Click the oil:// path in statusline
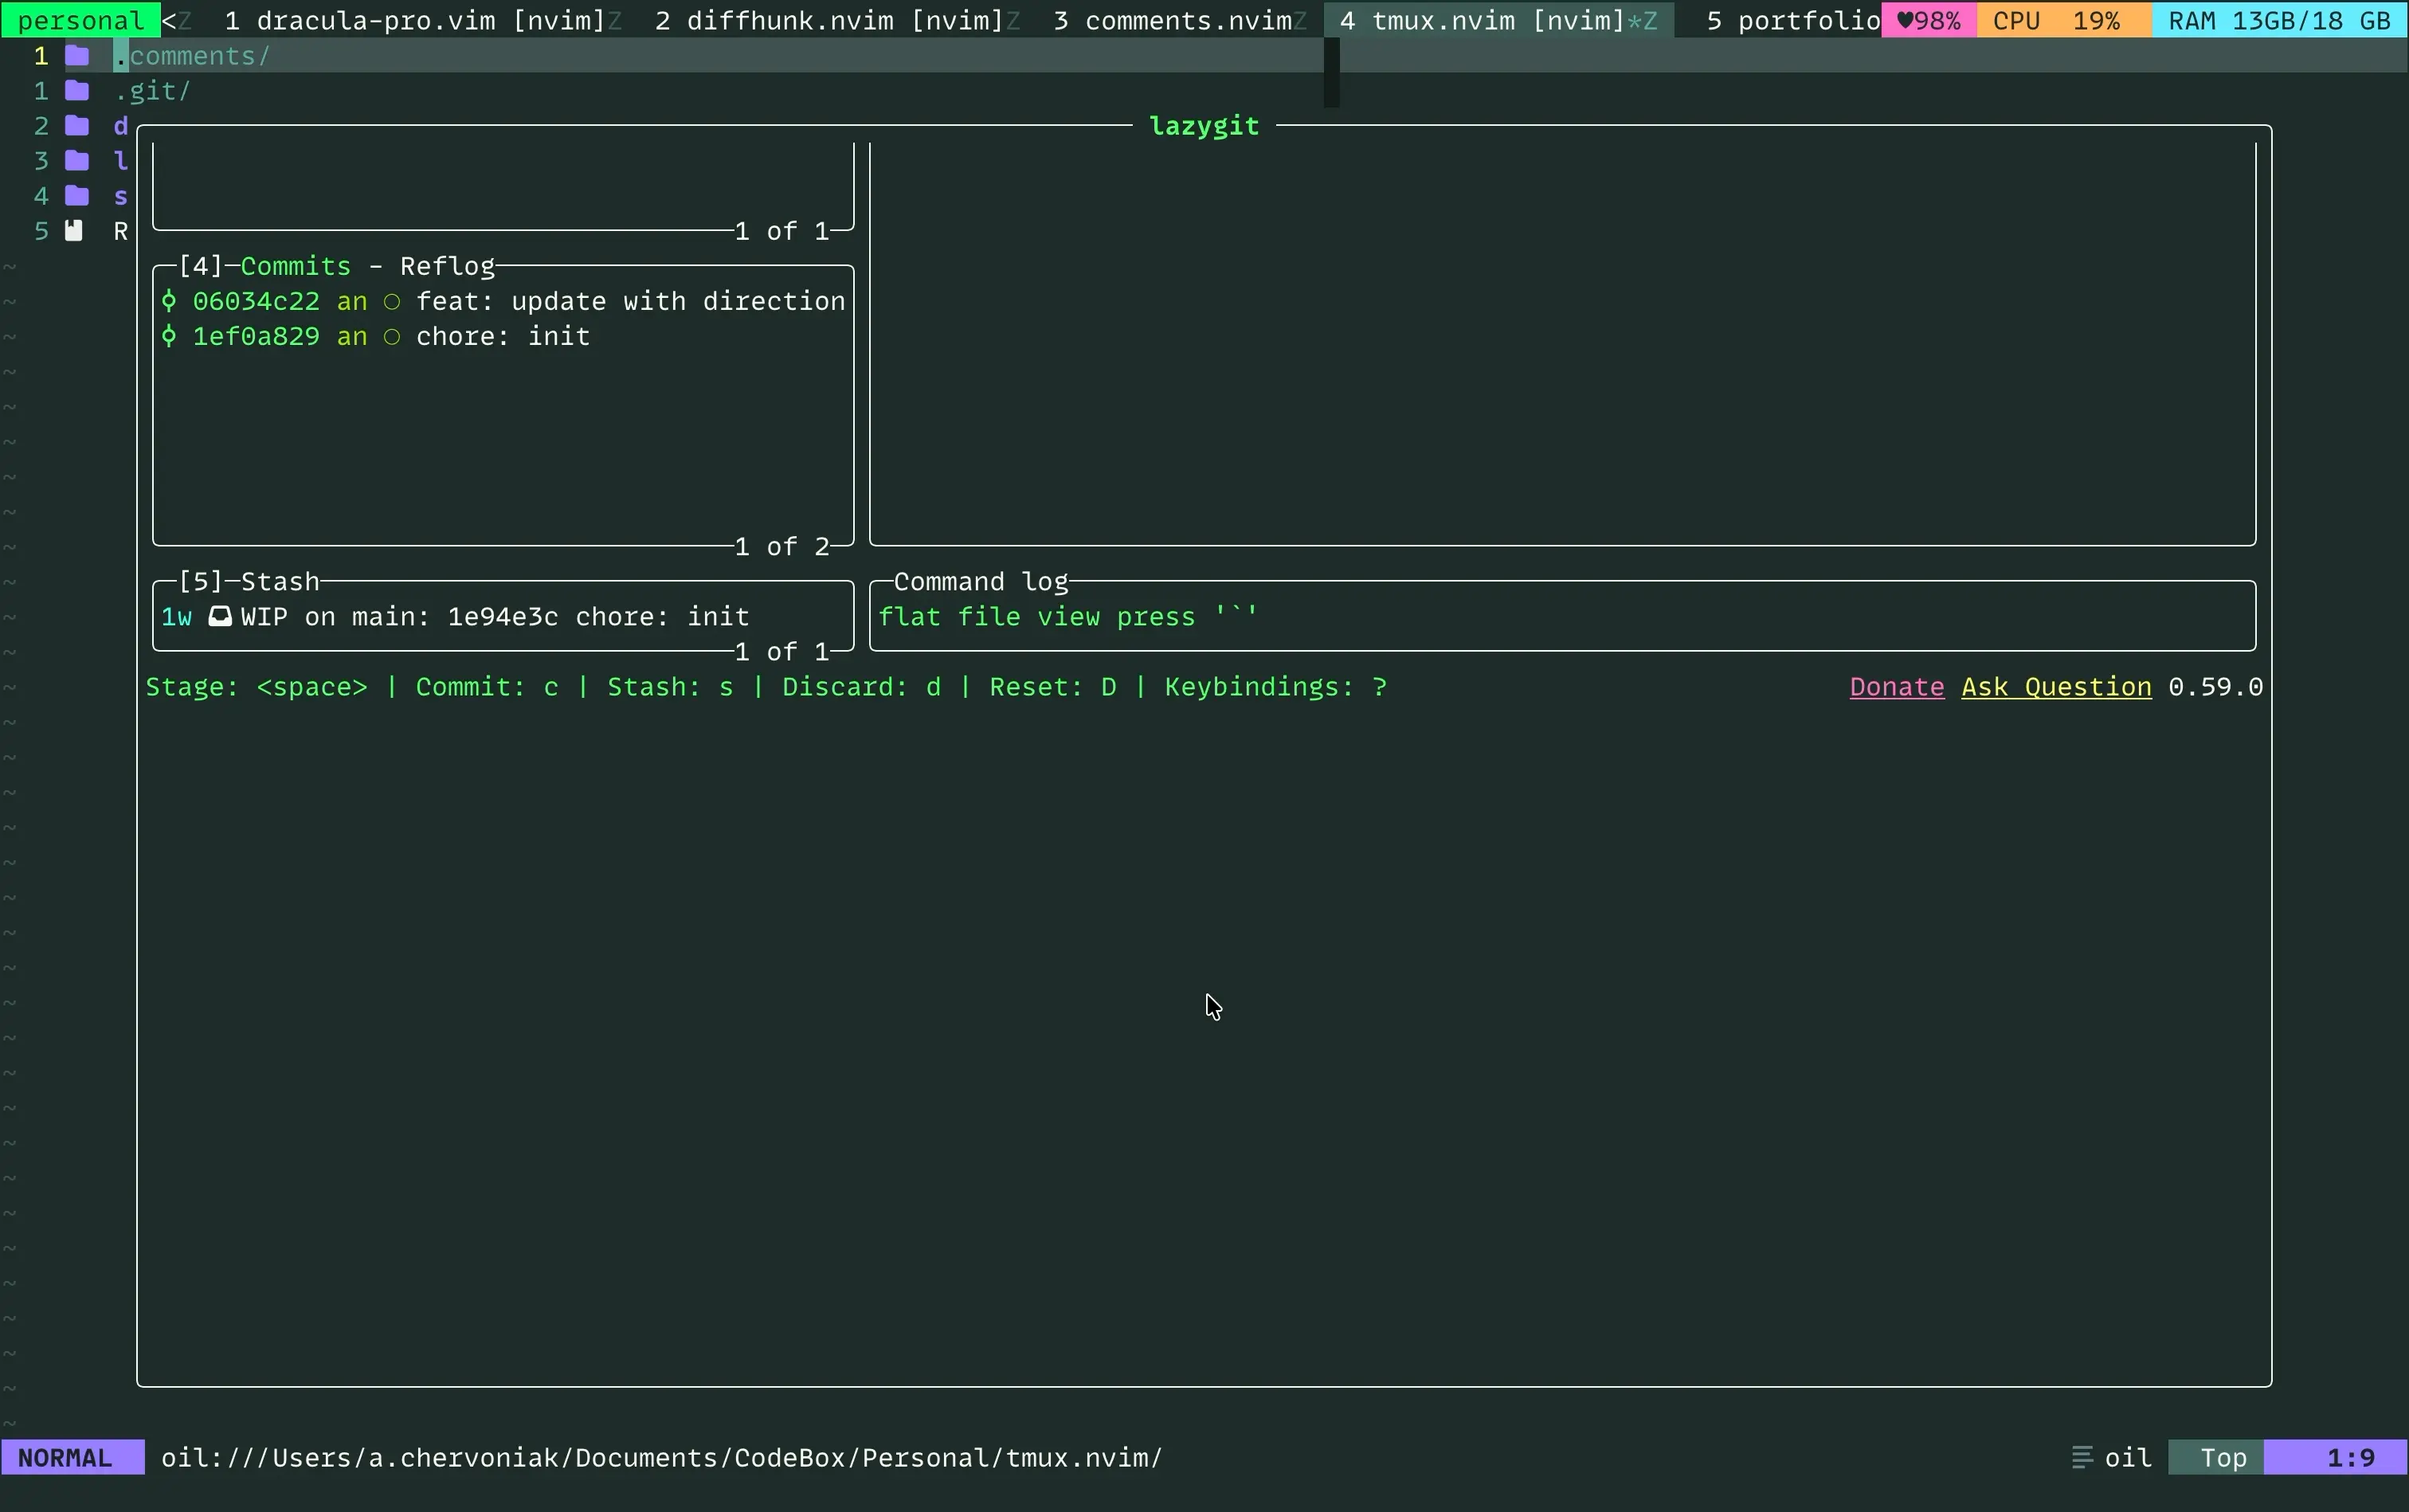The image size is (2409, 1512). [x=662, y=1458]
